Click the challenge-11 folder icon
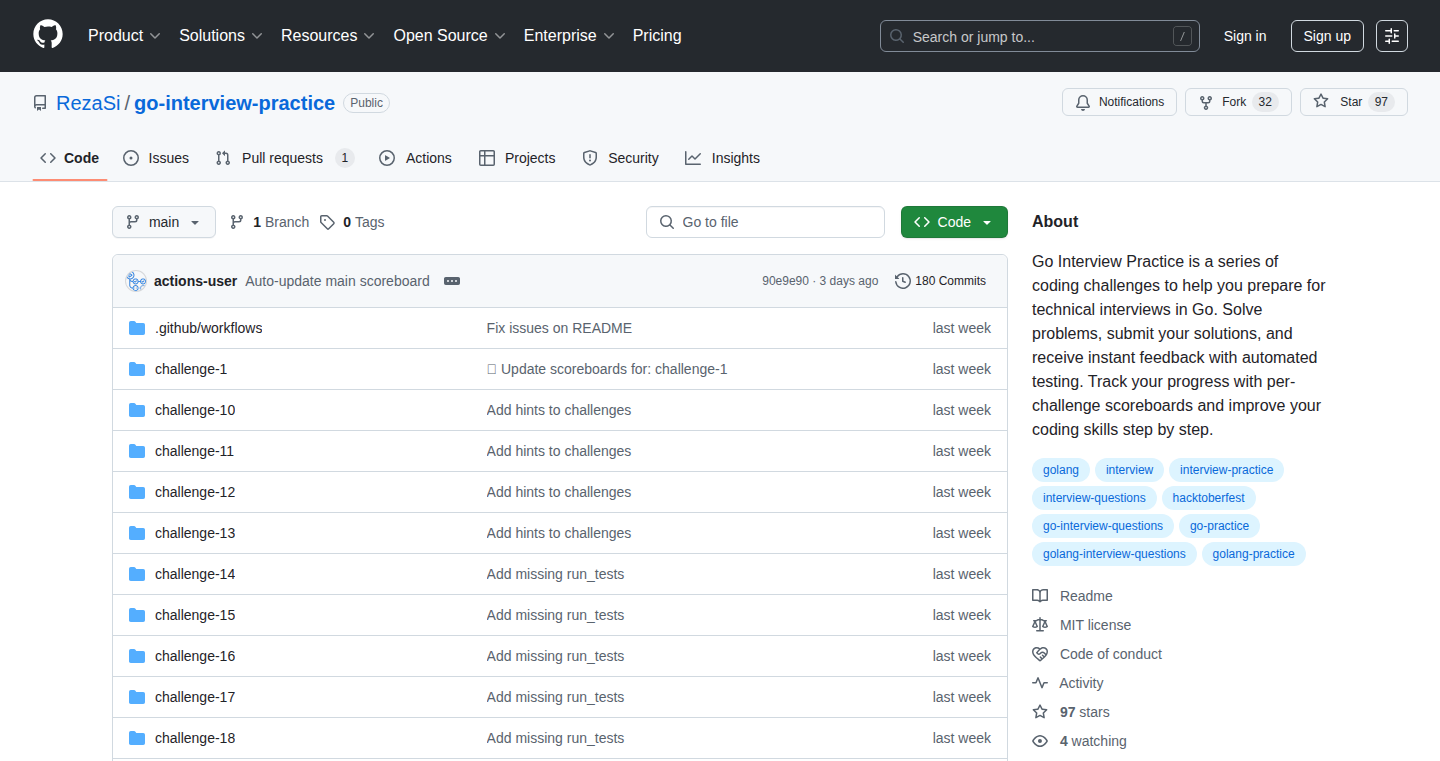This screenshot has width=1440, height=761. (x=137, y=451)
